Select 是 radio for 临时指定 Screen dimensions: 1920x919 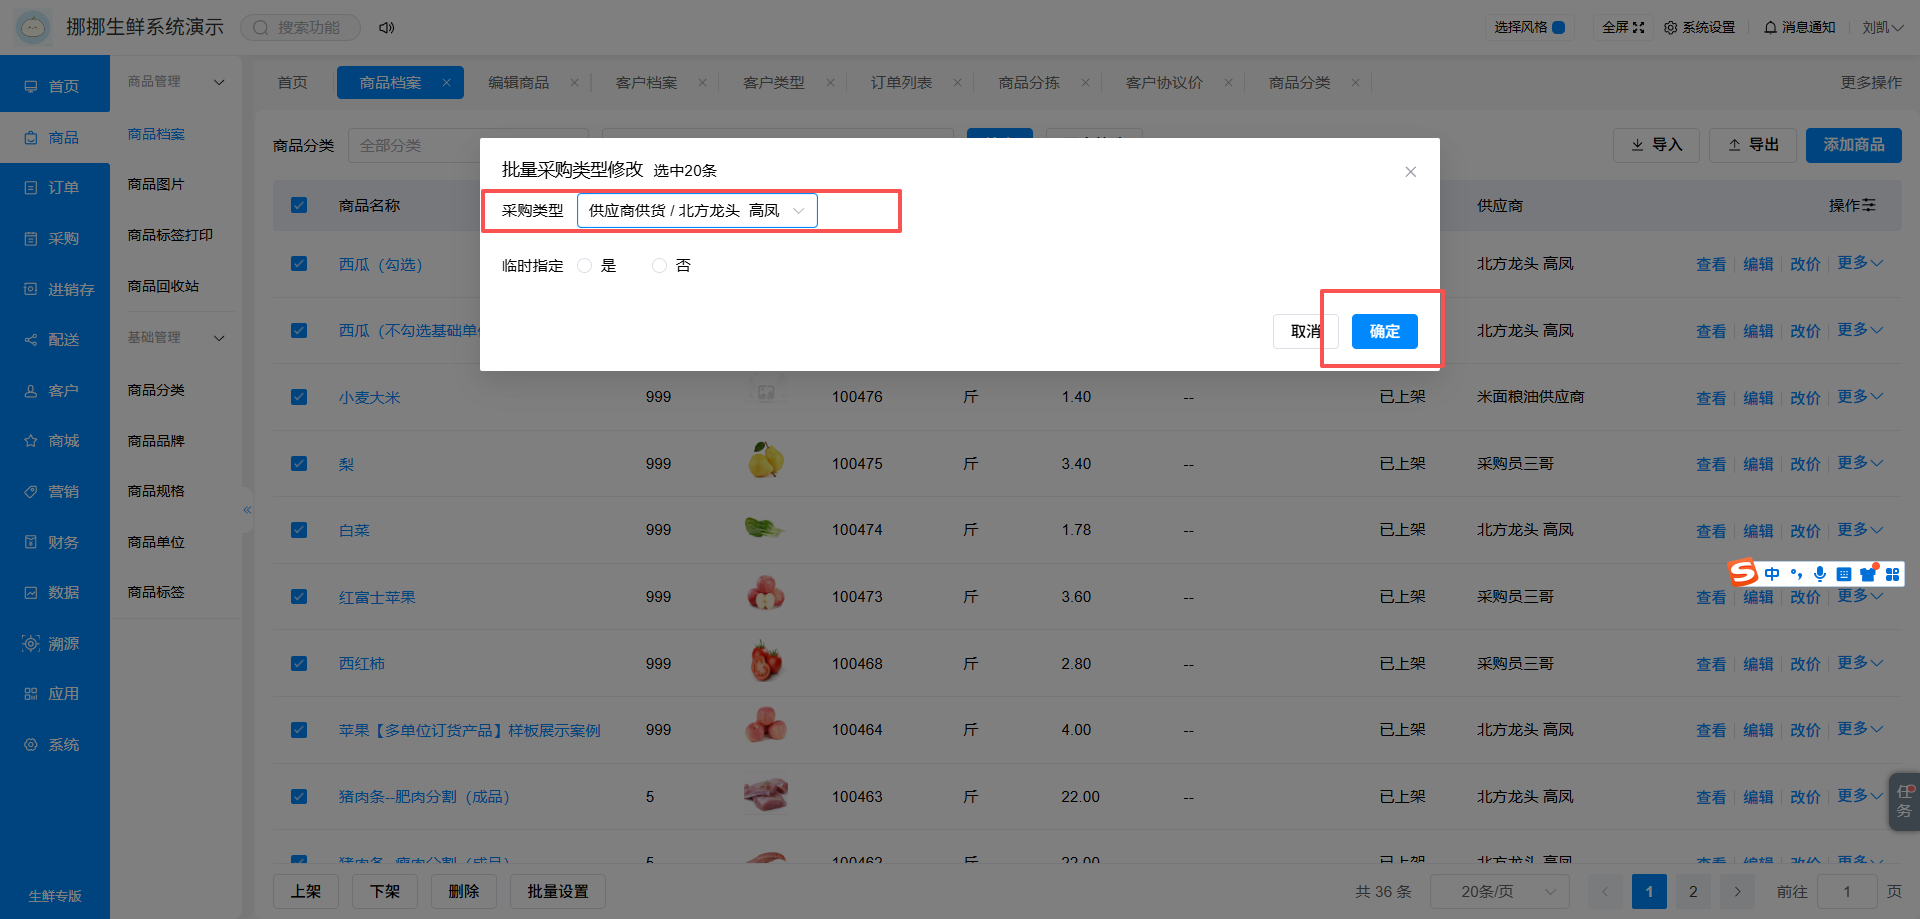pyautogui.click(x=585, y=266)
